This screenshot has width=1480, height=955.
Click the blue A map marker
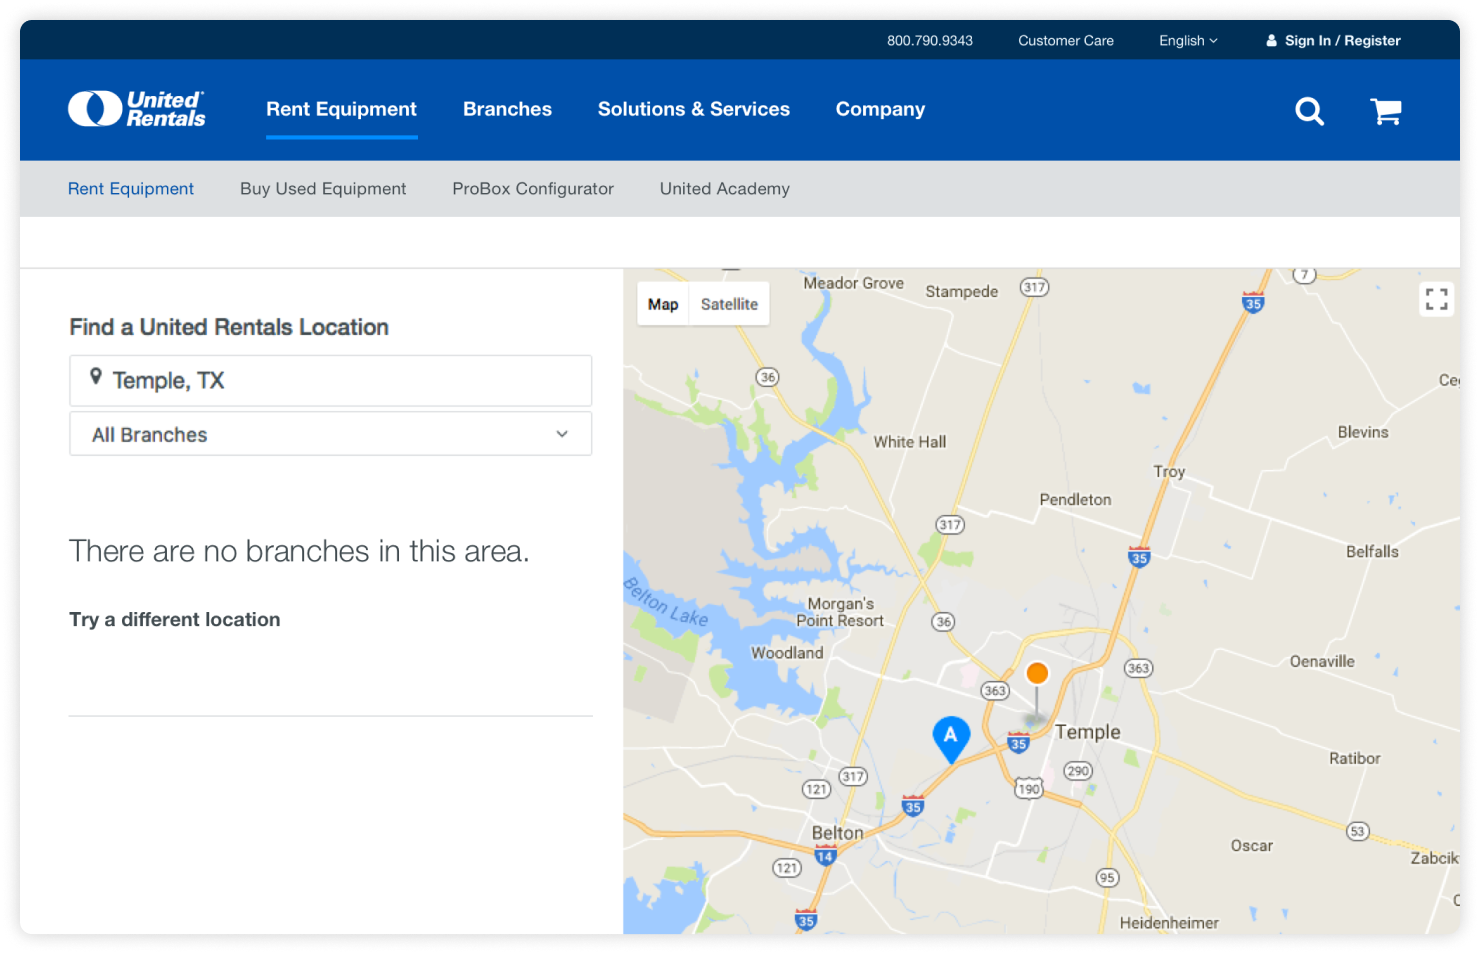click(951, 737)
